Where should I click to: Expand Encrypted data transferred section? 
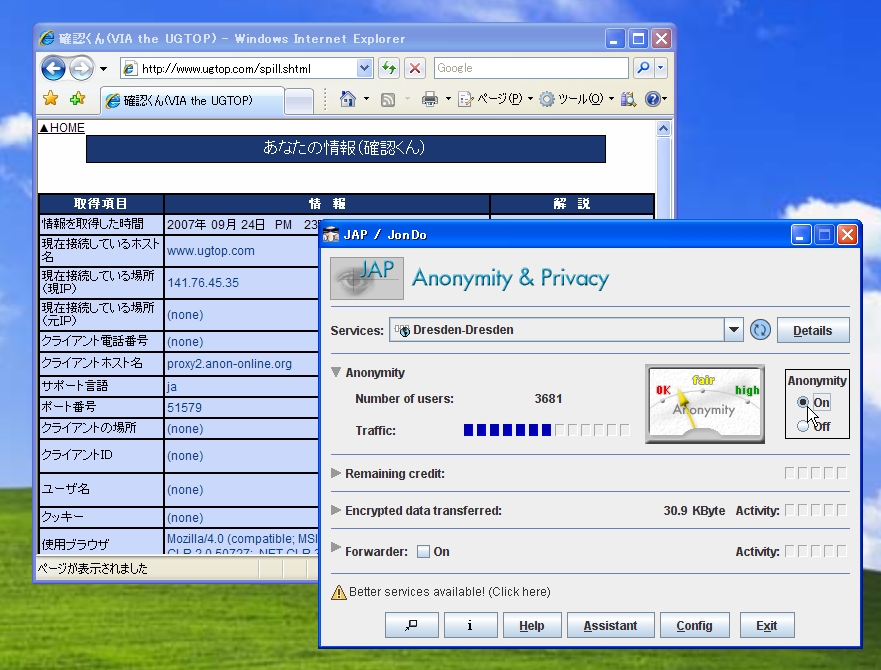336,510
